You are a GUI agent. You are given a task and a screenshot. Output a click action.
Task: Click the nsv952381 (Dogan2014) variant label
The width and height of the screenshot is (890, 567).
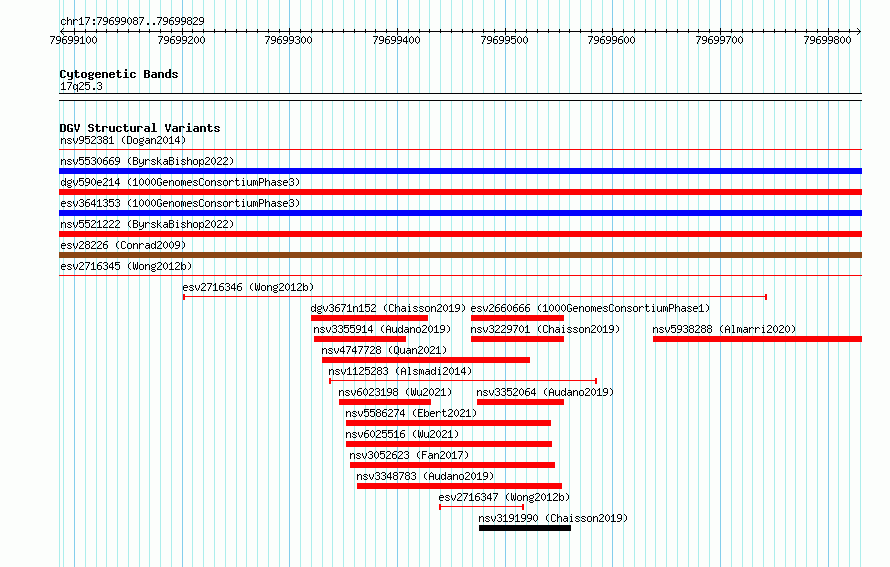(x=123, y=140)
